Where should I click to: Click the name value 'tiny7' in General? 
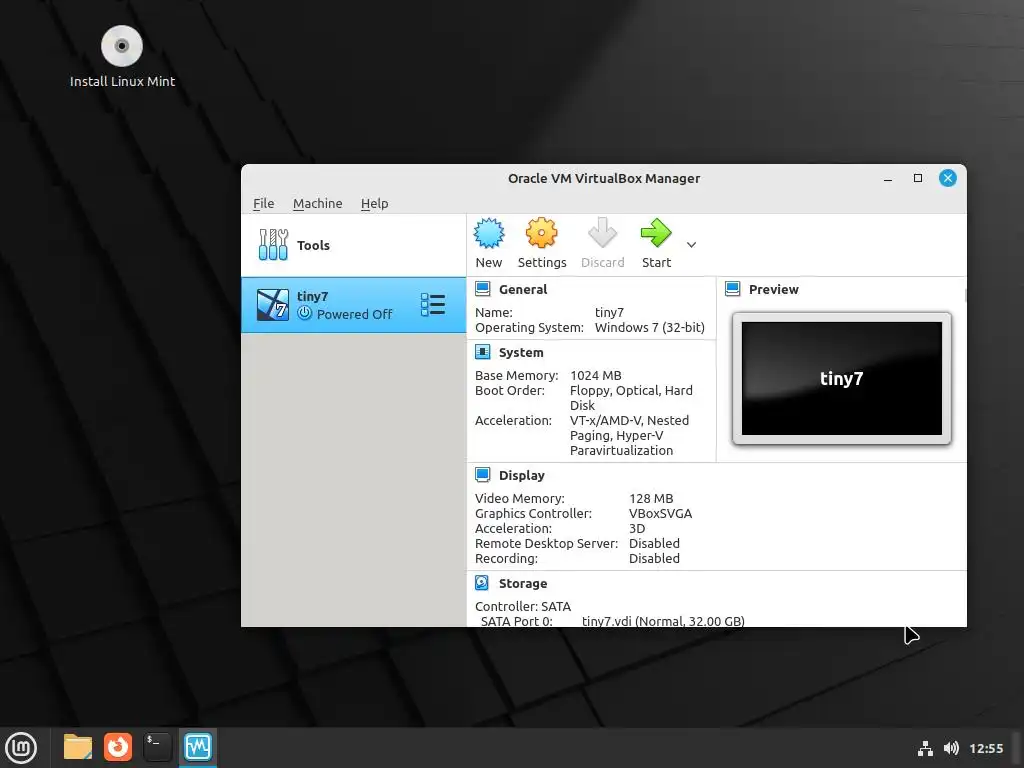tap(609, 312)
